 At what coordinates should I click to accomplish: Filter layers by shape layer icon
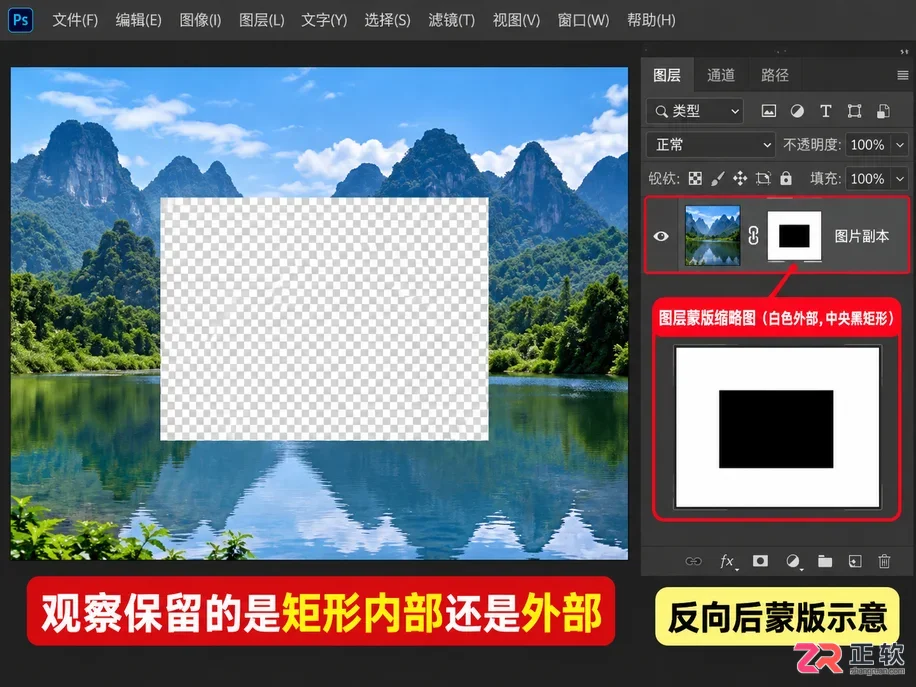(x=854, y=111)
